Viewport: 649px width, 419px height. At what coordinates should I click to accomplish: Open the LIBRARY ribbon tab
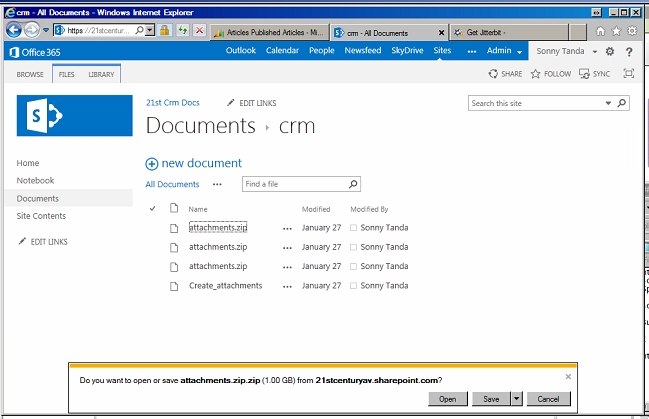(101, 75)
